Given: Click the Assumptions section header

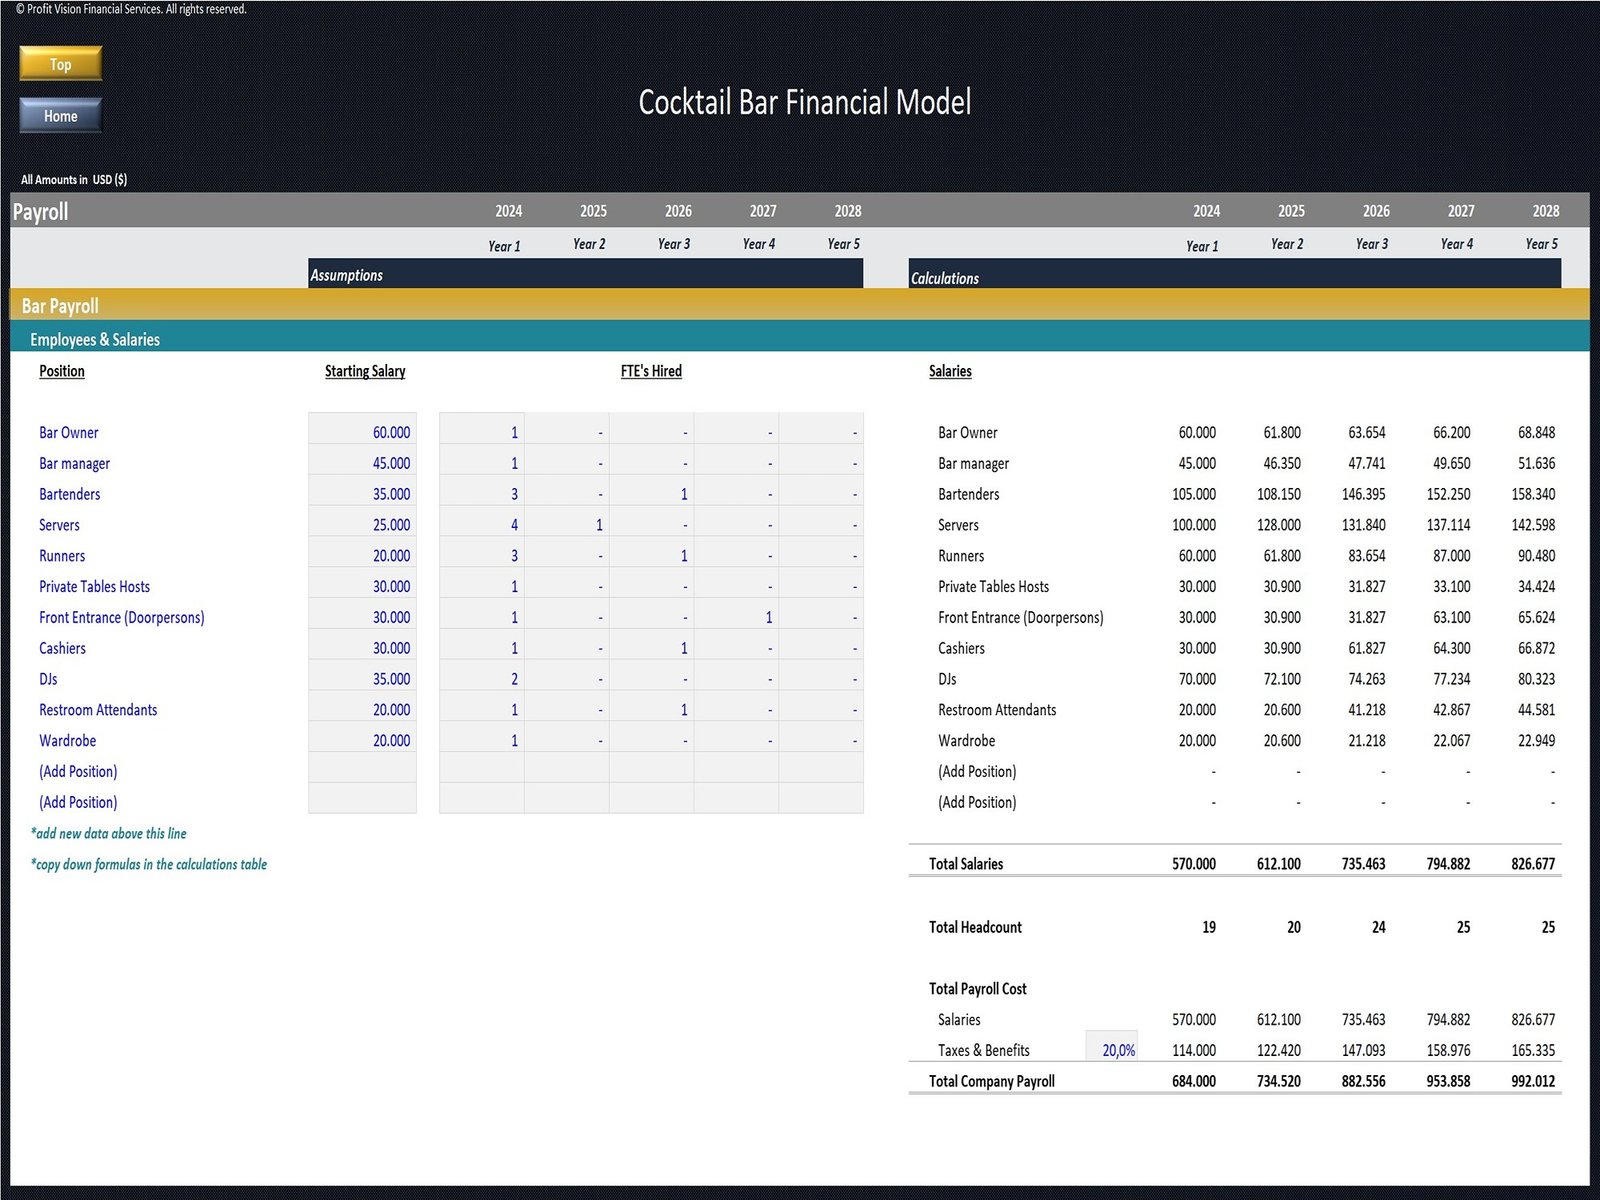Looking at the screenshot, I should pos(585,275).
